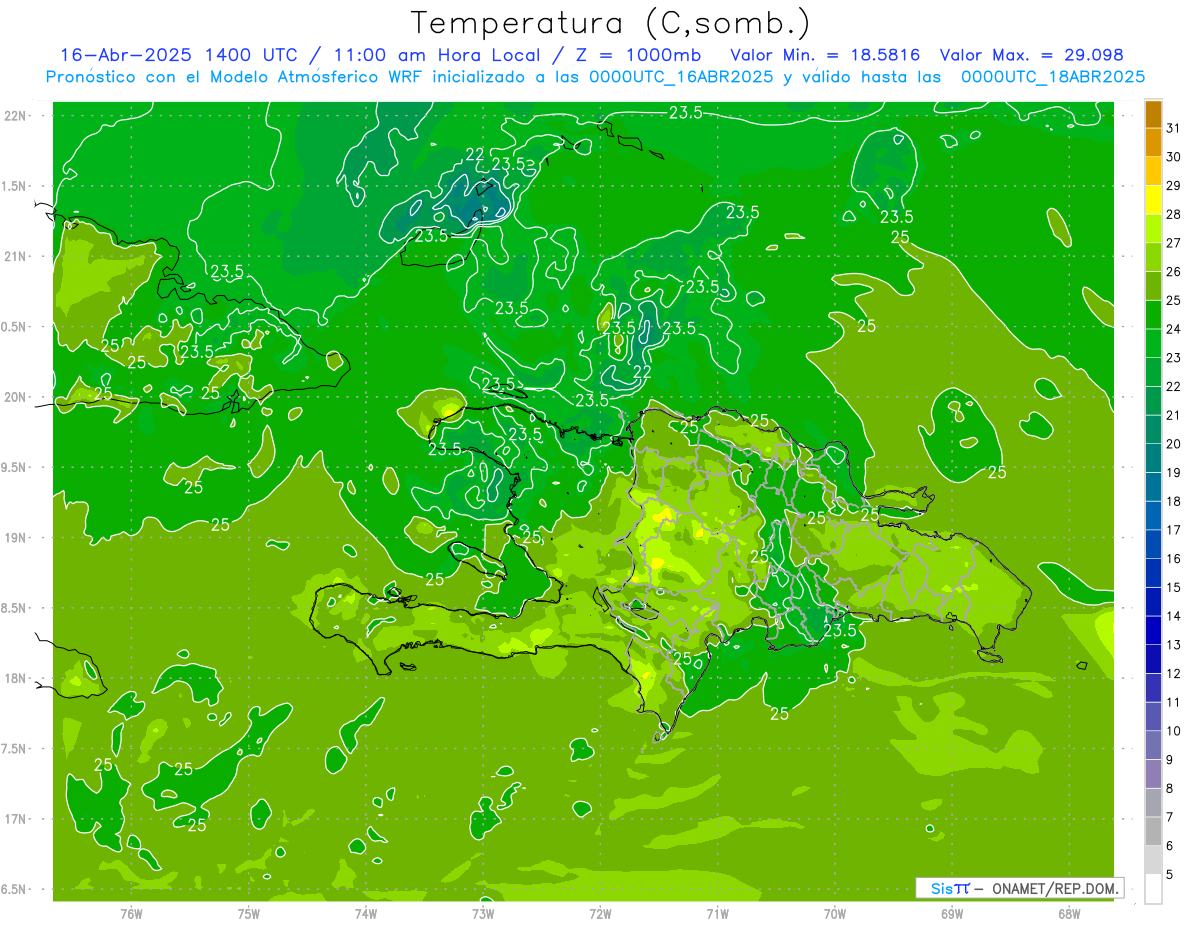
Task: Click the colorbar tick label "31"
Action: click(x=1174, y=129)
